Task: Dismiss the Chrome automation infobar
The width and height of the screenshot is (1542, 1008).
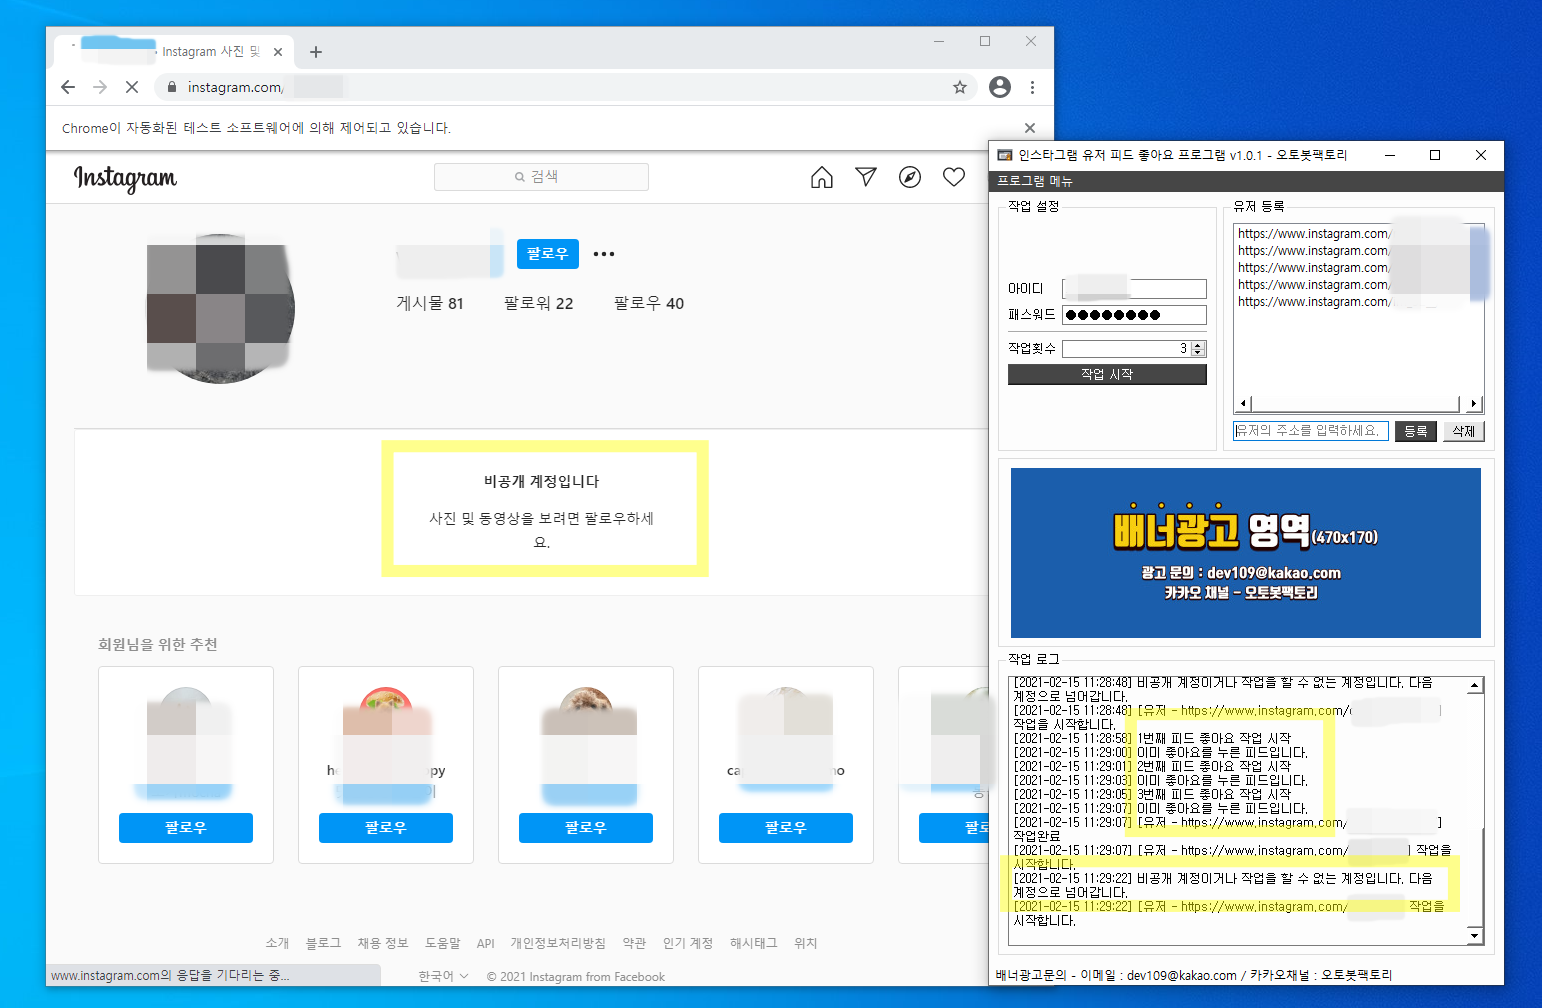Action: tap(1030, 128)
